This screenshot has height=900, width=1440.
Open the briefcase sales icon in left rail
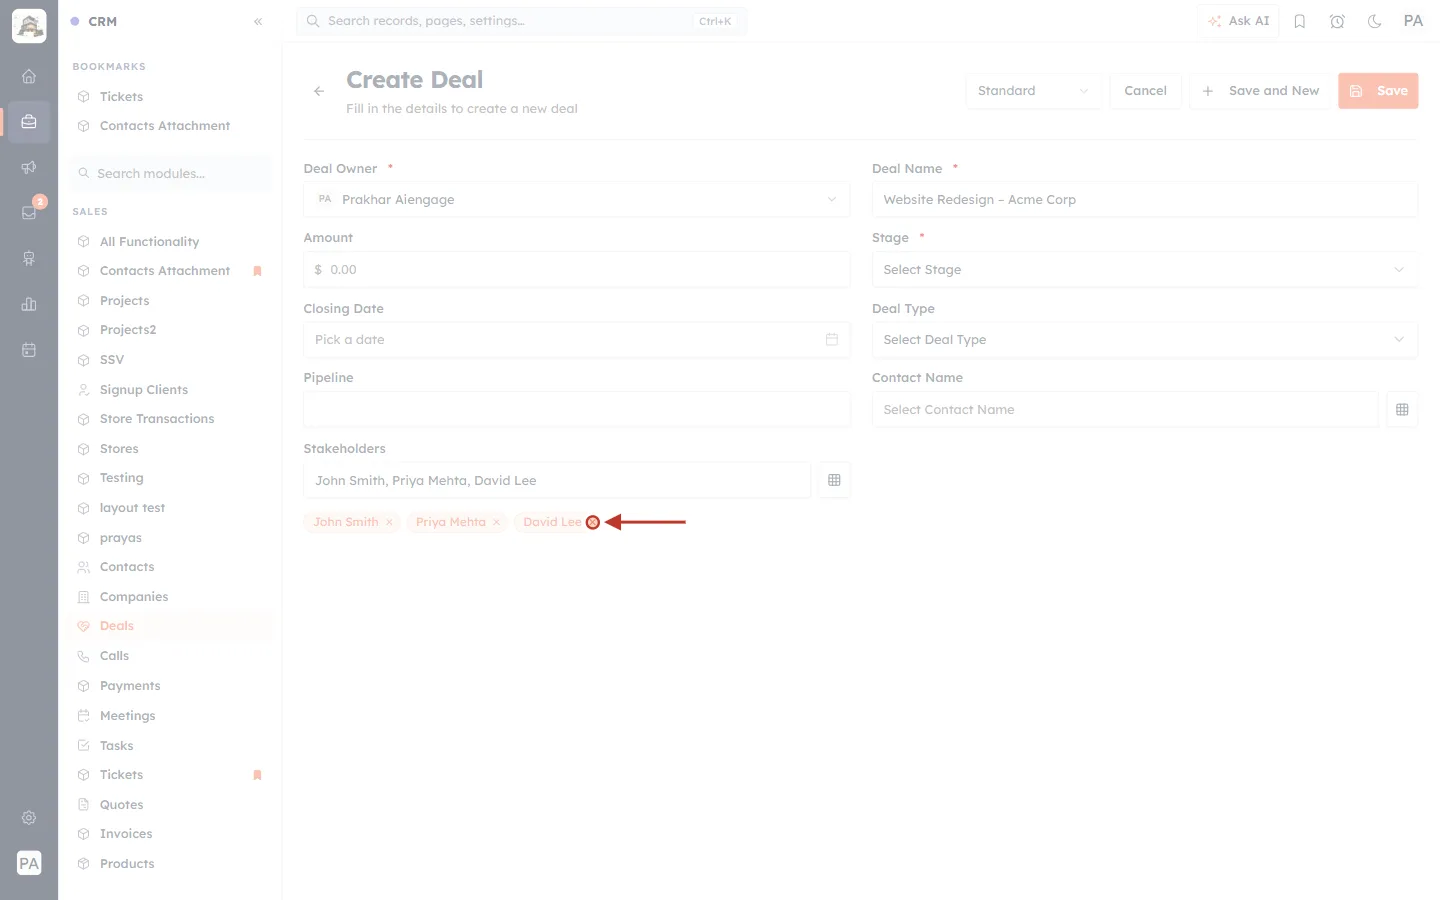tap(29, 122)
